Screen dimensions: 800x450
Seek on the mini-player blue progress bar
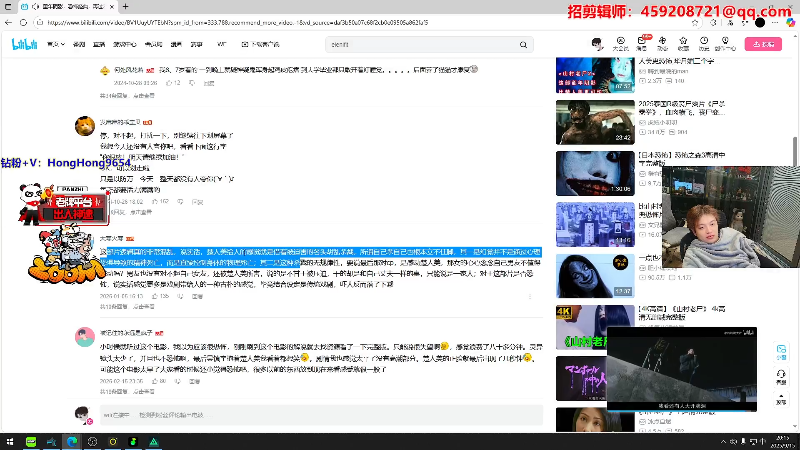pyautogui.click(x=682, y=410)
